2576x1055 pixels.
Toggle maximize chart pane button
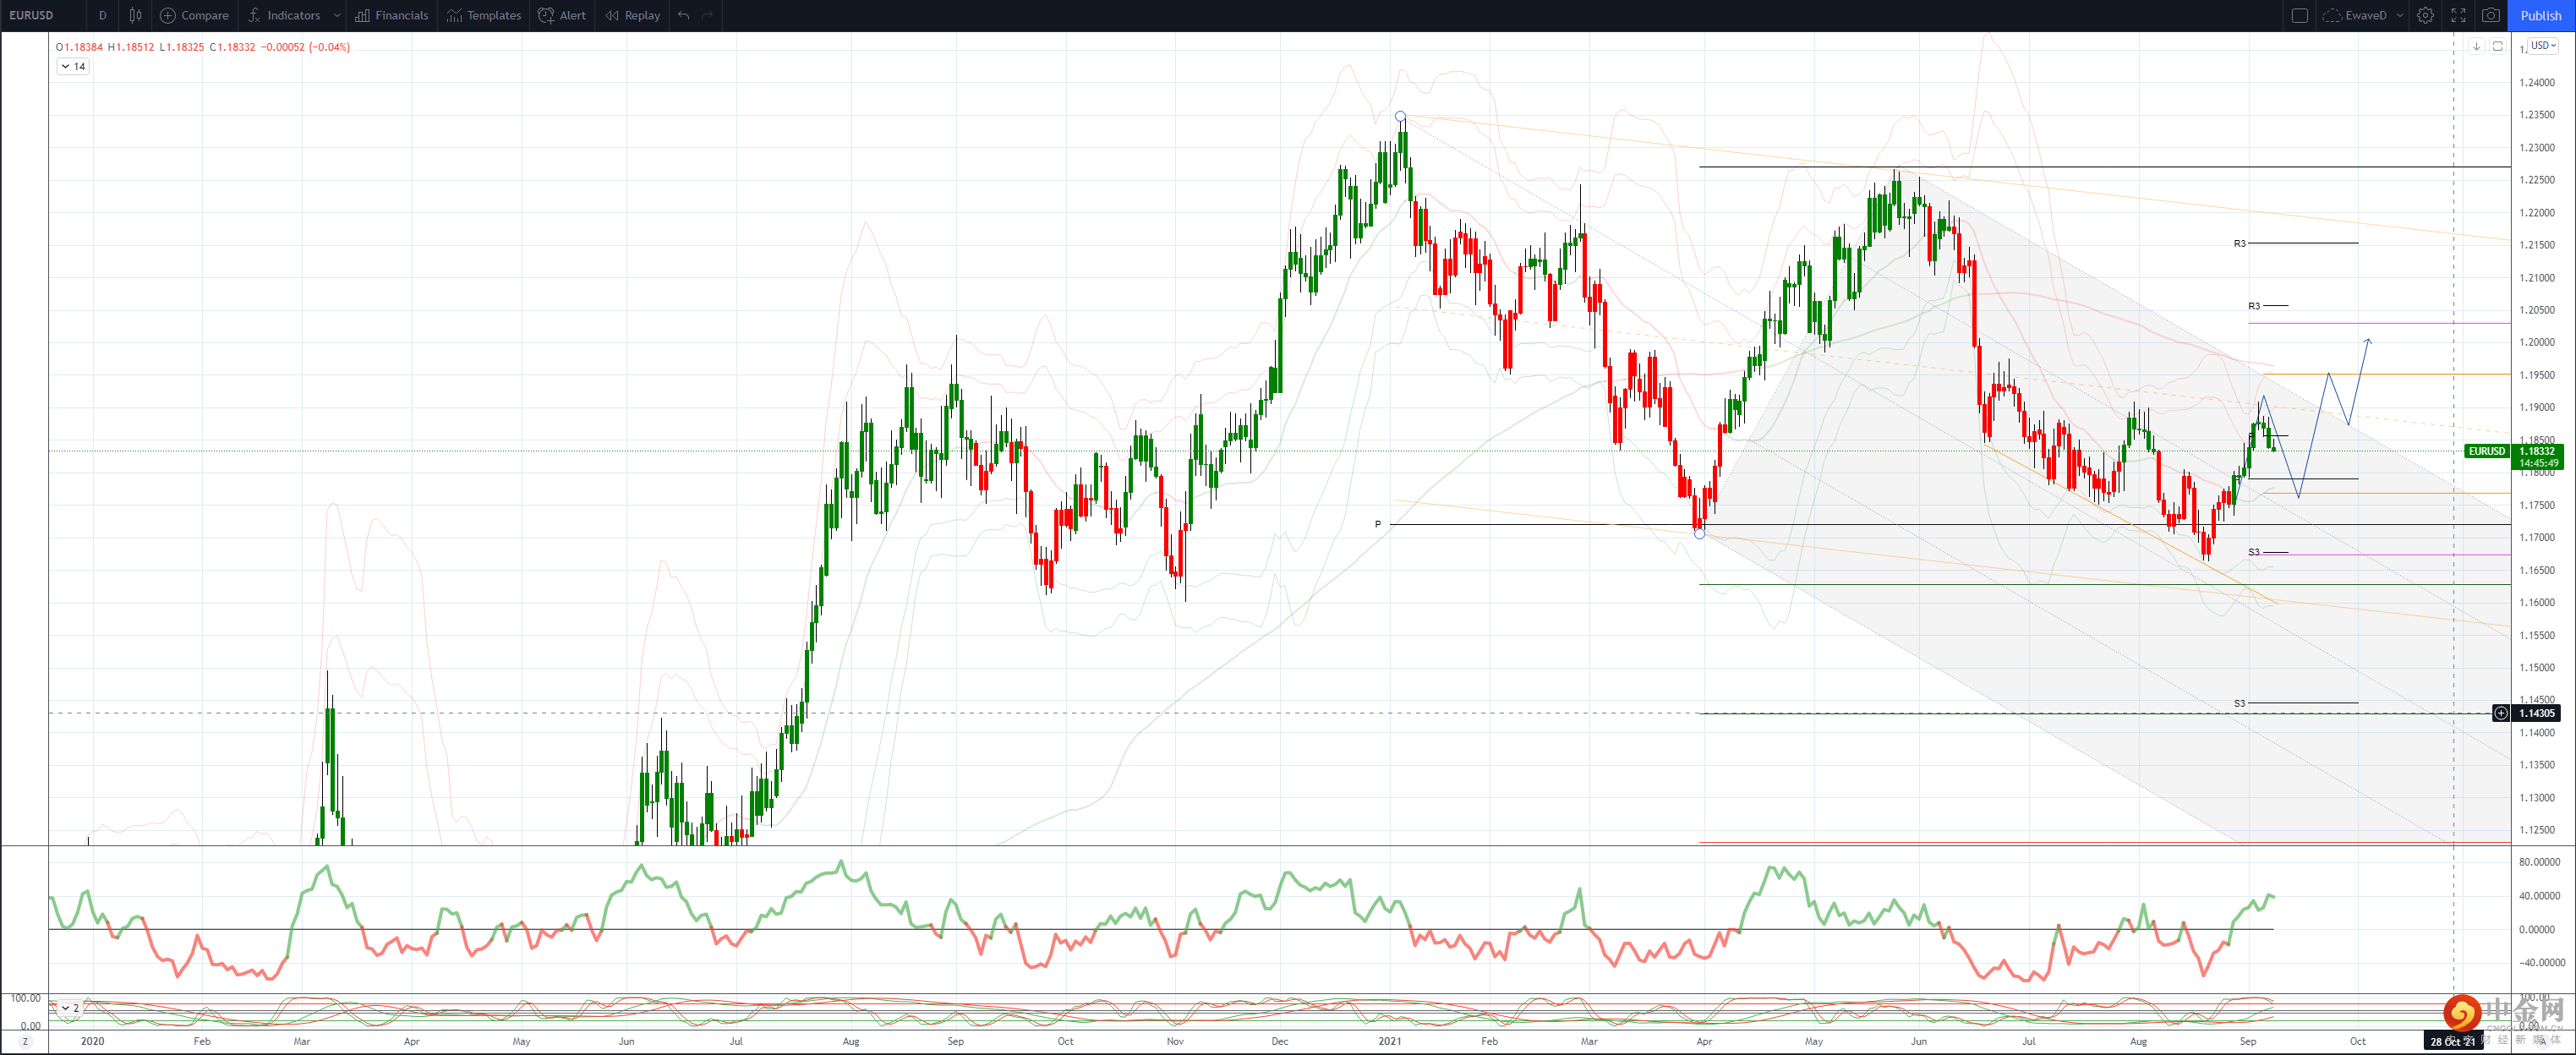(x=2497, y=46)
